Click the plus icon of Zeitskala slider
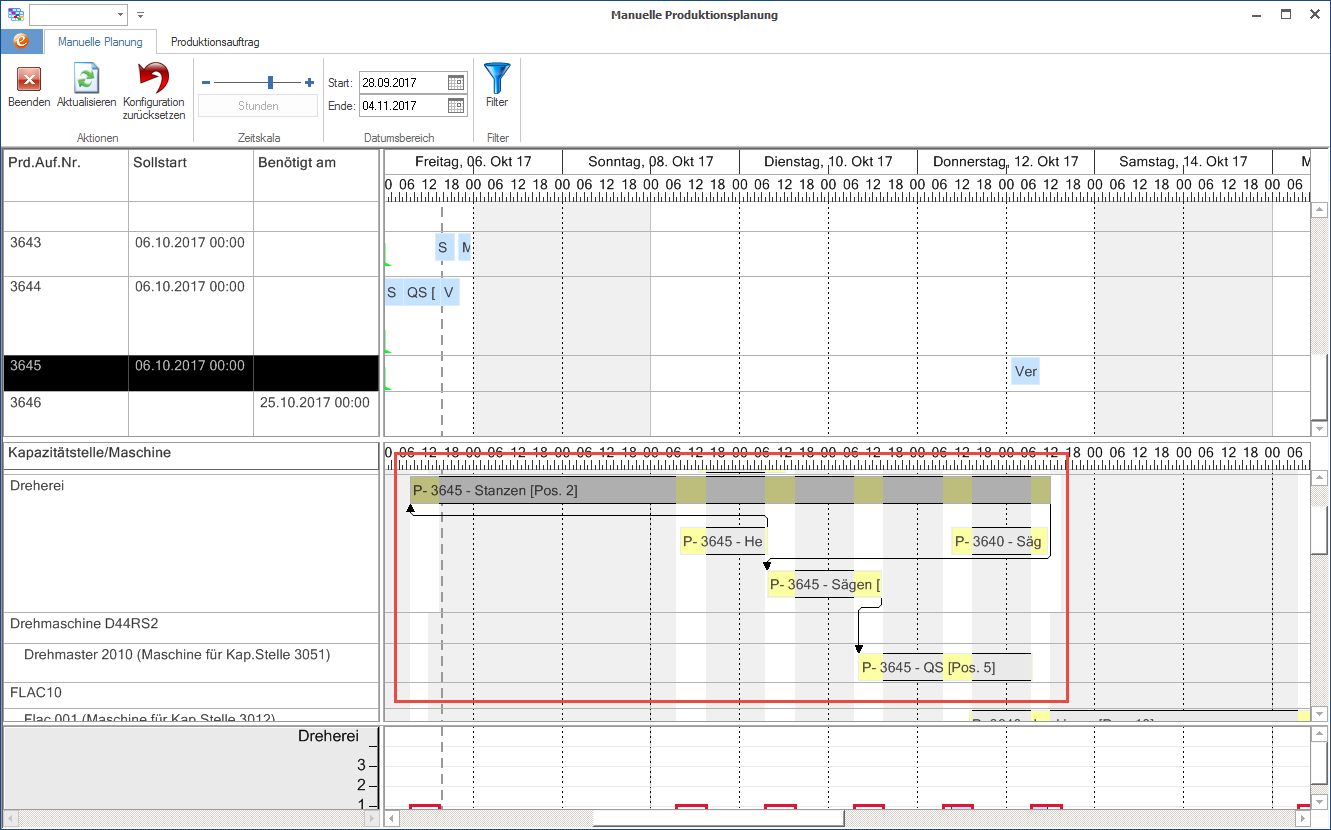 point(309,83)
